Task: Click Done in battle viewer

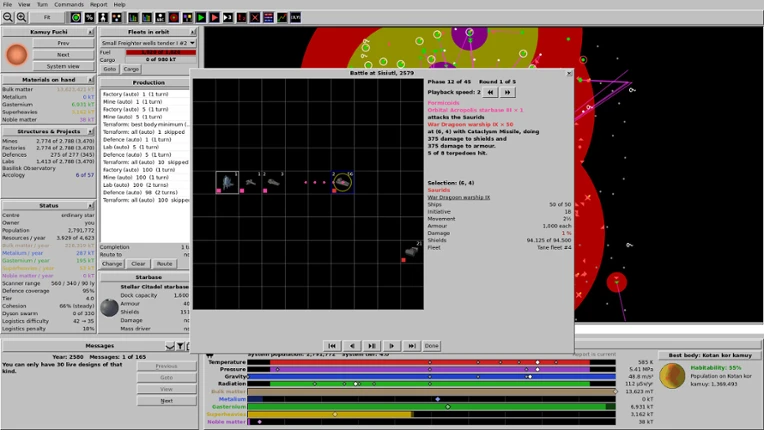Action: coord(431,346)
